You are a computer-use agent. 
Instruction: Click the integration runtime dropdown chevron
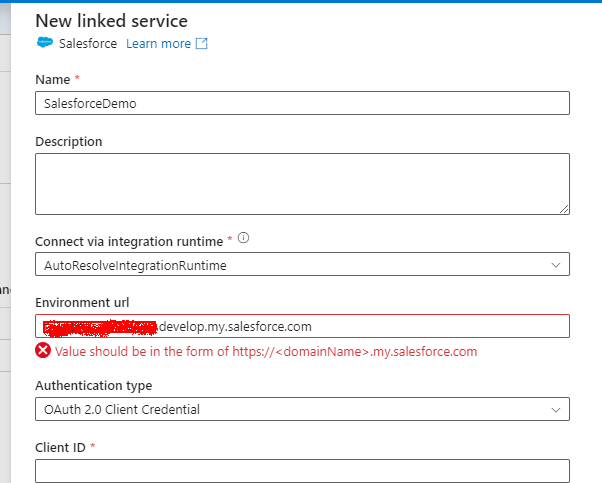pos(556,265)
